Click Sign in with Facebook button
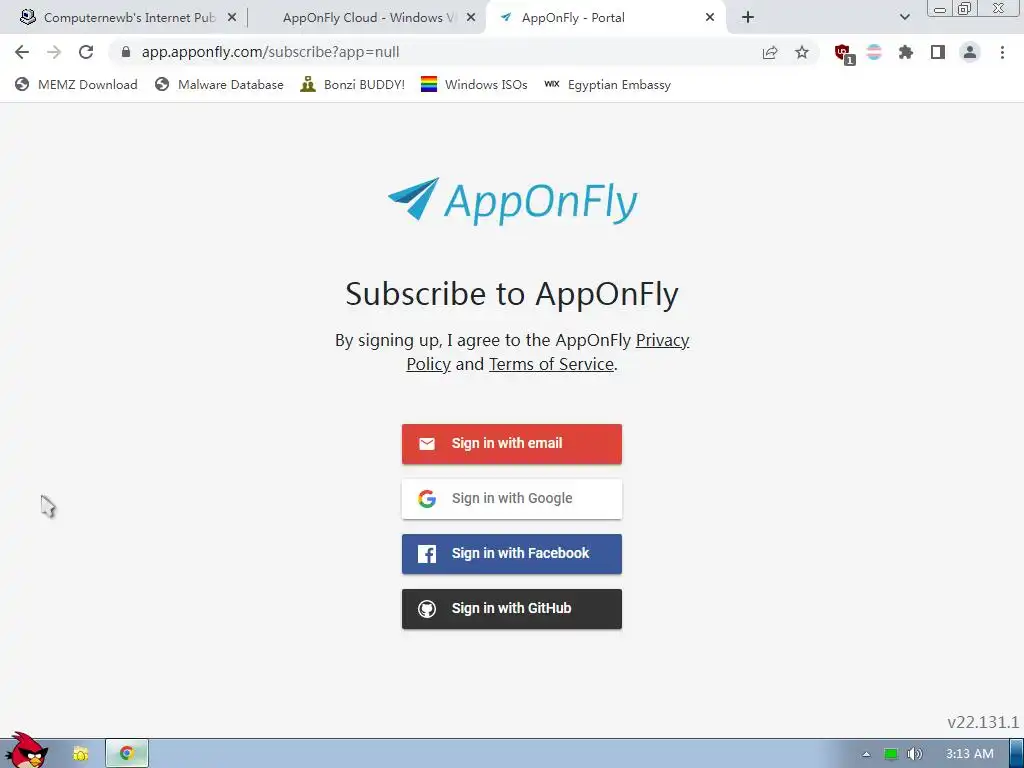Screen dimensions: 1024x768 click(512, 554)
